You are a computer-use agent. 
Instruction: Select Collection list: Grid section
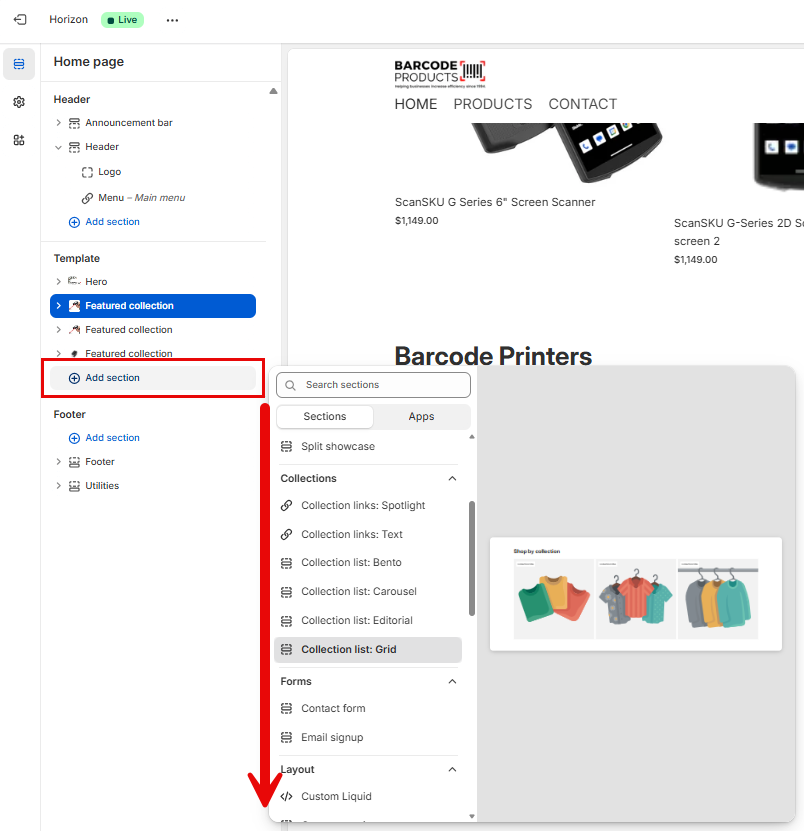(x=368, y=650)
